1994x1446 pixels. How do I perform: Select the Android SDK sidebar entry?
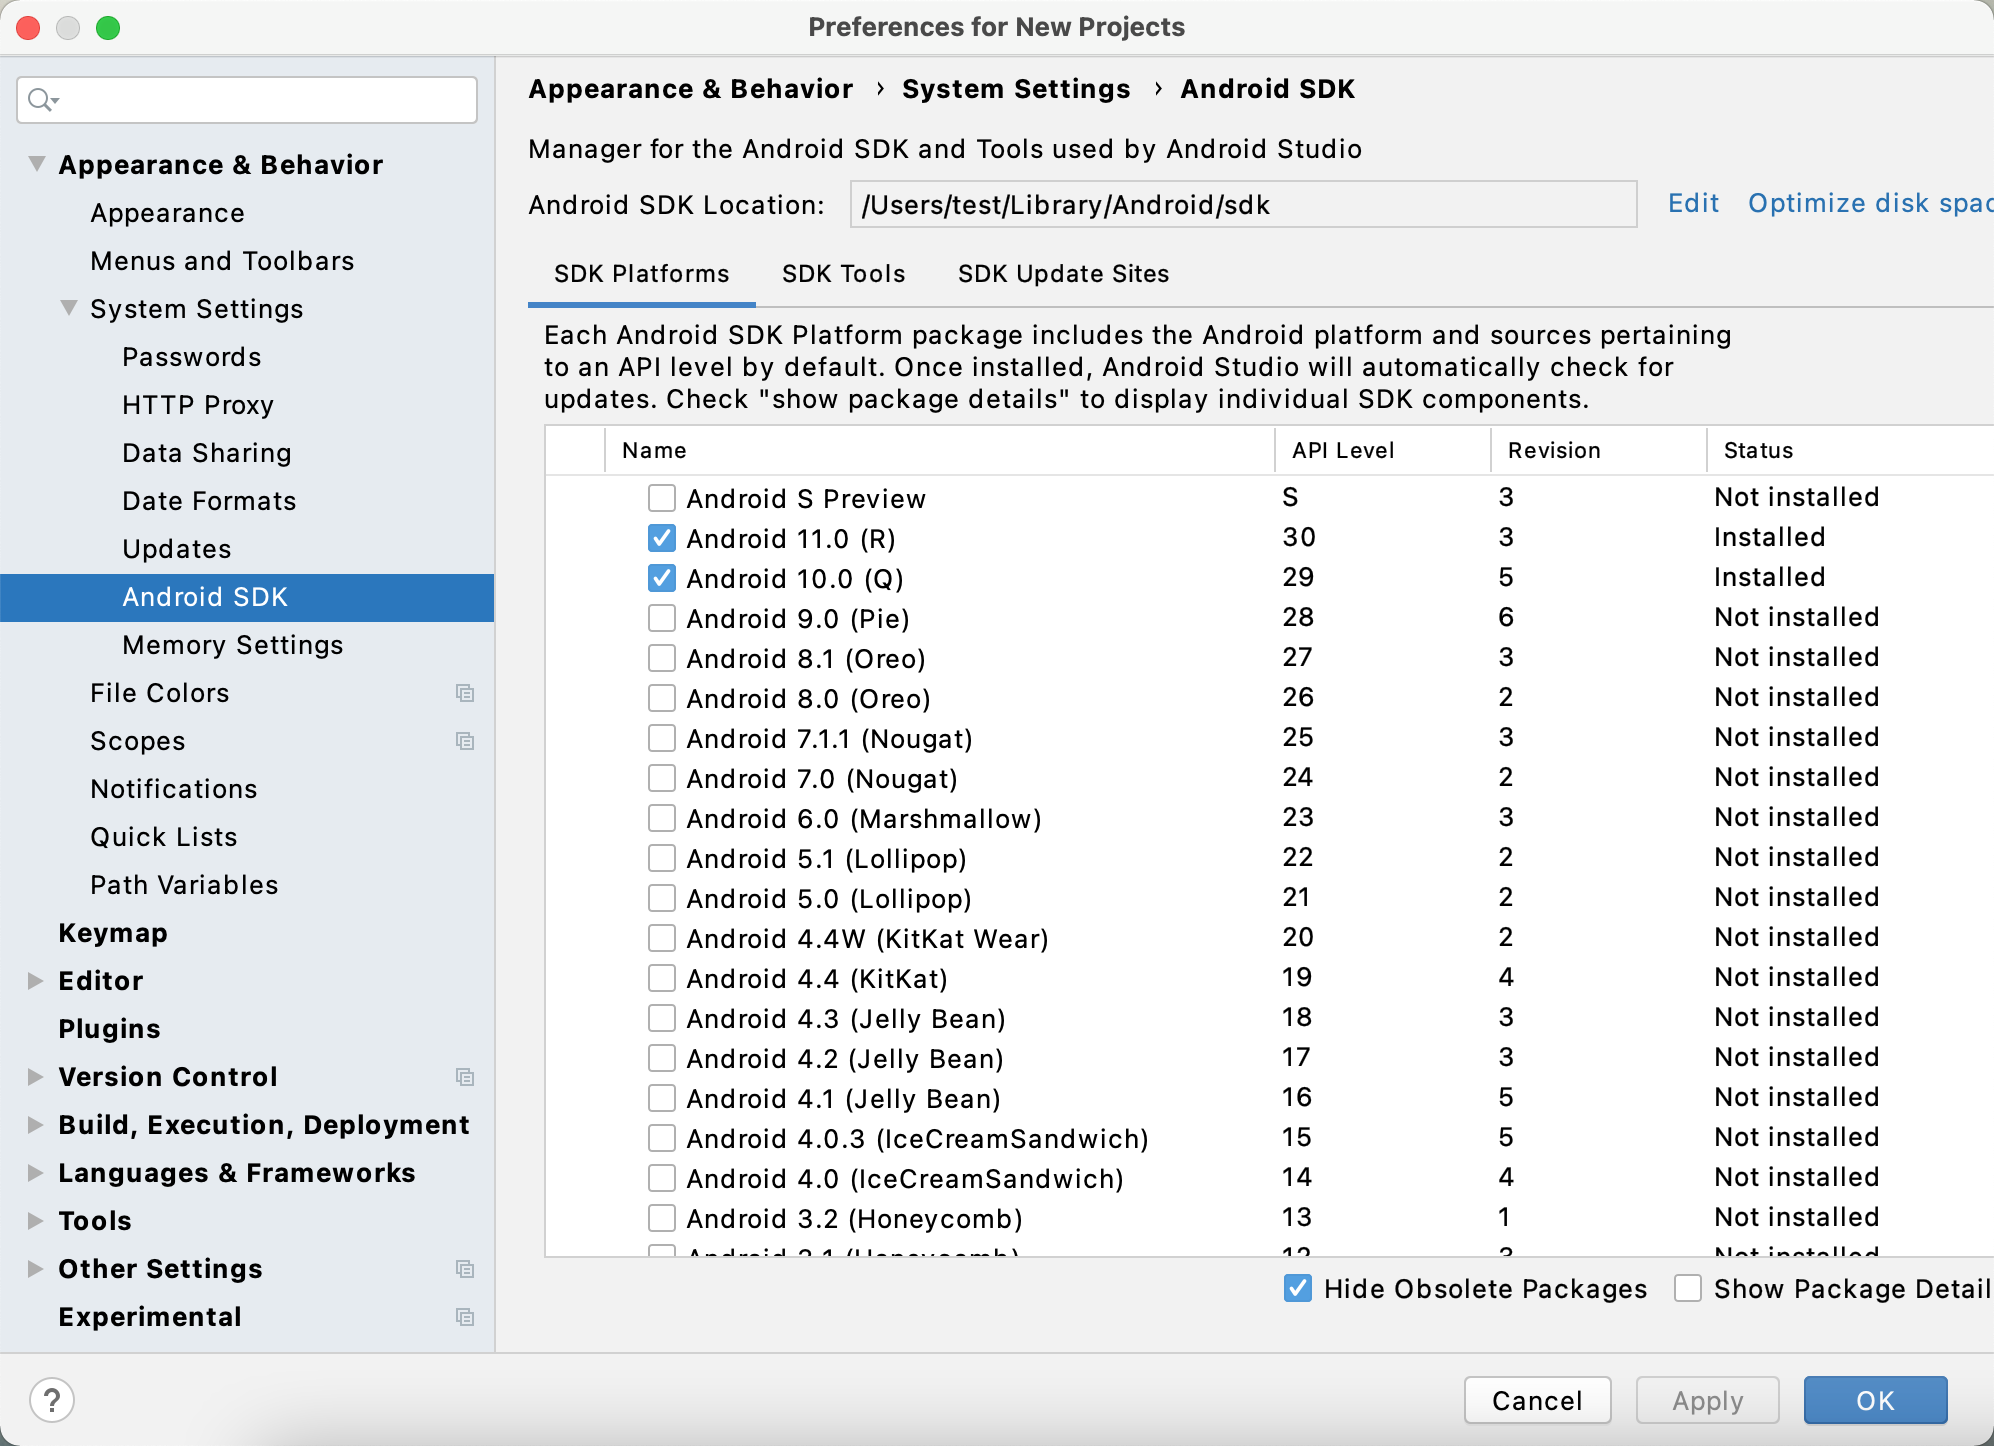point(206,596)
